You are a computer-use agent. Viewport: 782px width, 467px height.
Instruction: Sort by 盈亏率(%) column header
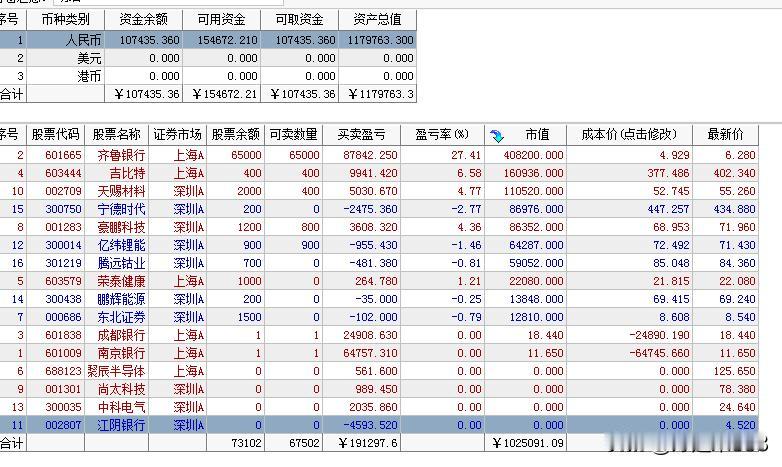pyautogui.click(x=442, y=135)
